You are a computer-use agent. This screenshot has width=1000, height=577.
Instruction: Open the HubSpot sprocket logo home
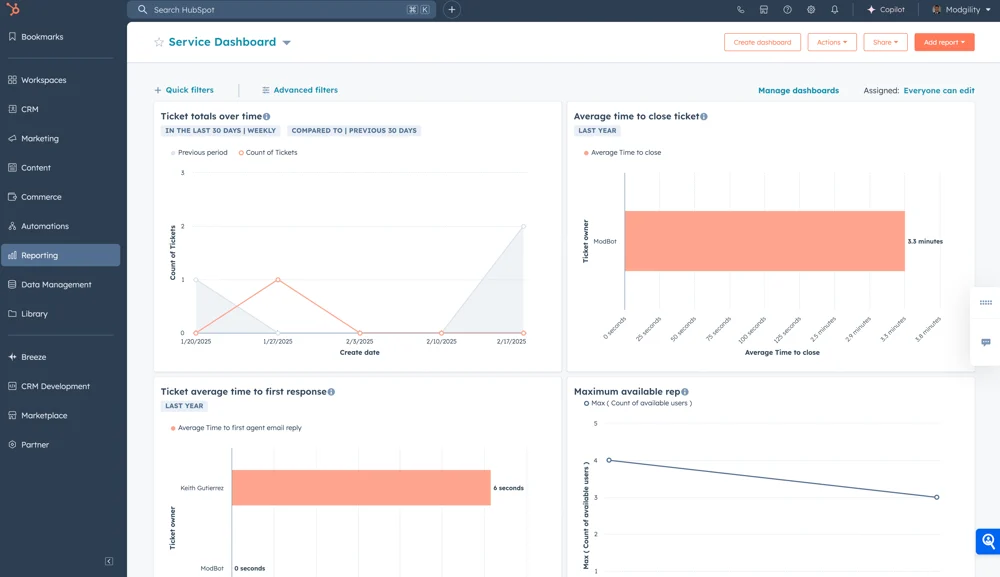13,10
